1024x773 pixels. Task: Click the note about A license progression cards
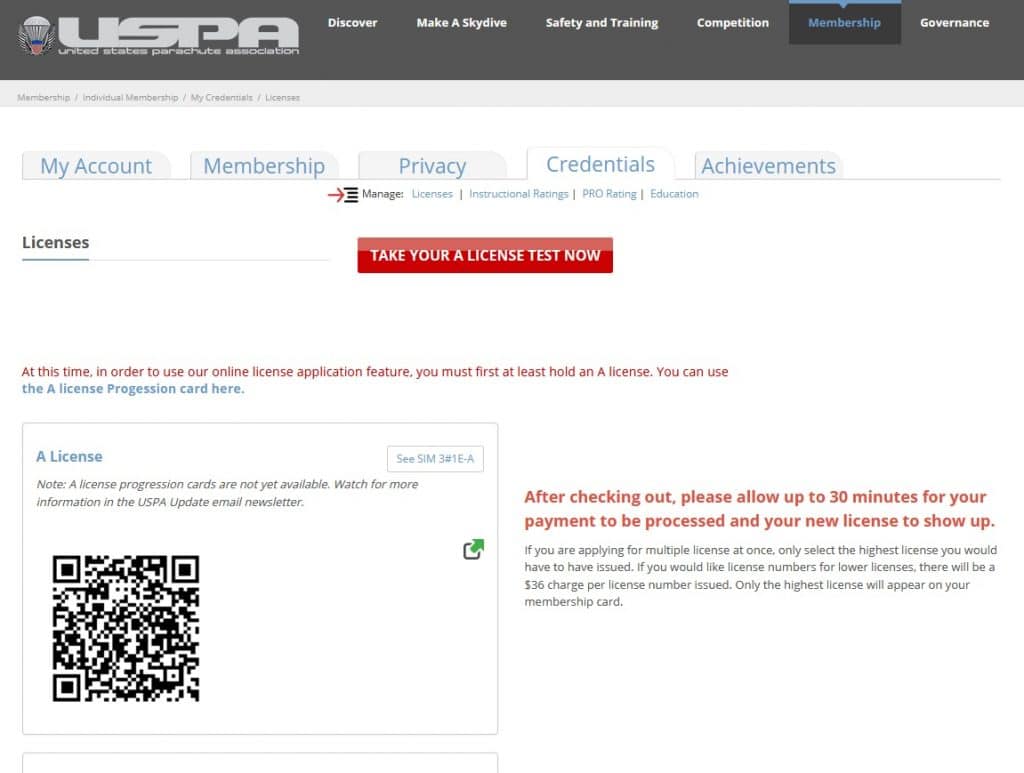click(x=227, y=493)
